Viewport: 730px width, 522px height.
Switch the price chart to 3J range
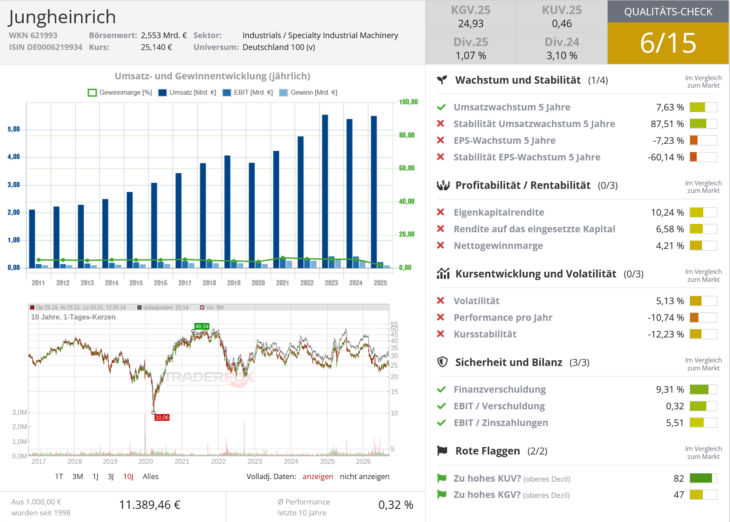(111, 476)
